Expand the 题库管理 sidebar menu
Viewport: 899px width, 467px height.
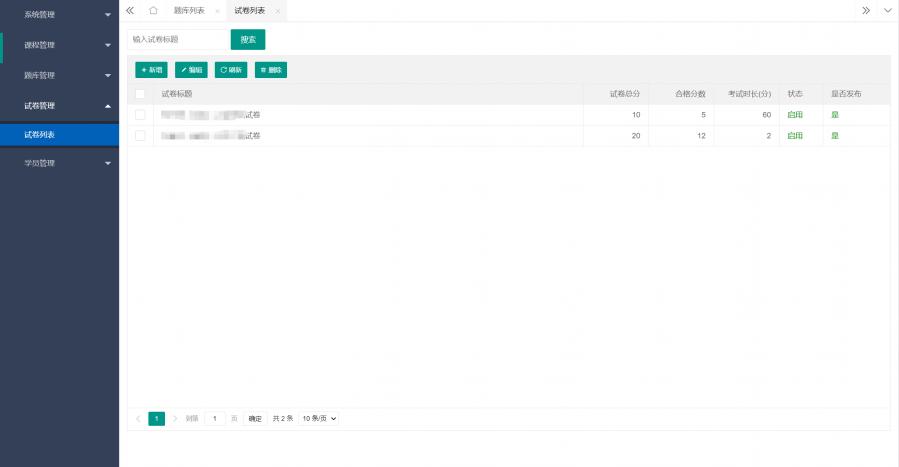tap(59, 75)
